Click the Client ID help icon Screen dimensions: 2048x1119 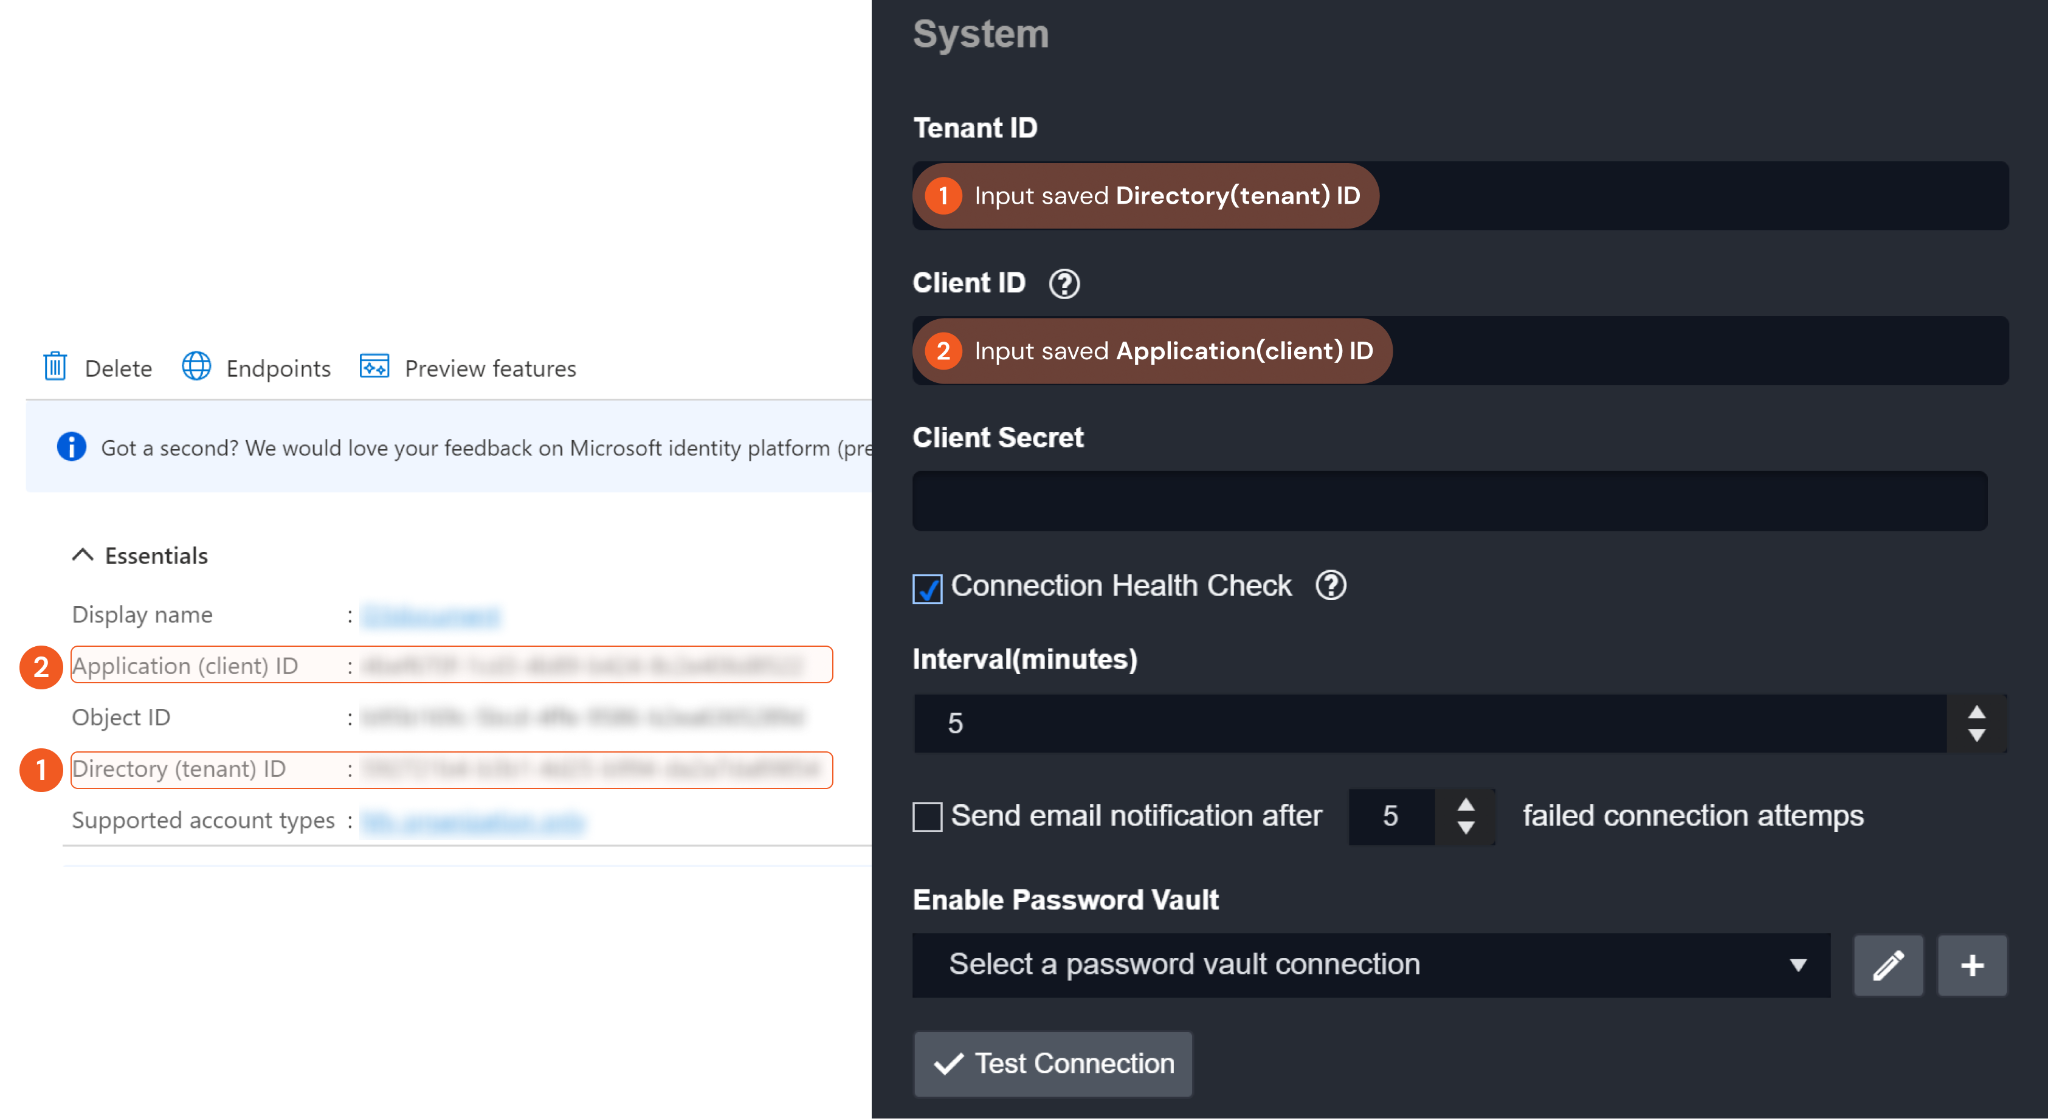point(1064,284)
